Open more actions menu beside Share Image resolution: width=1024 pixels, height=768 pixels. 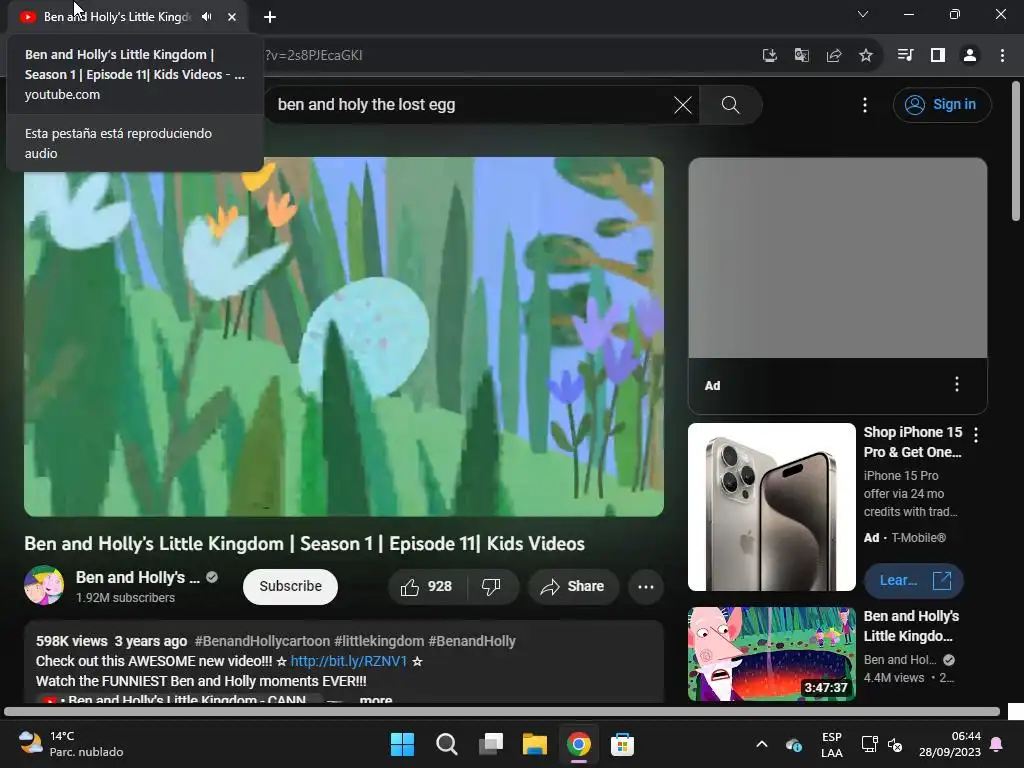point(645,586)
